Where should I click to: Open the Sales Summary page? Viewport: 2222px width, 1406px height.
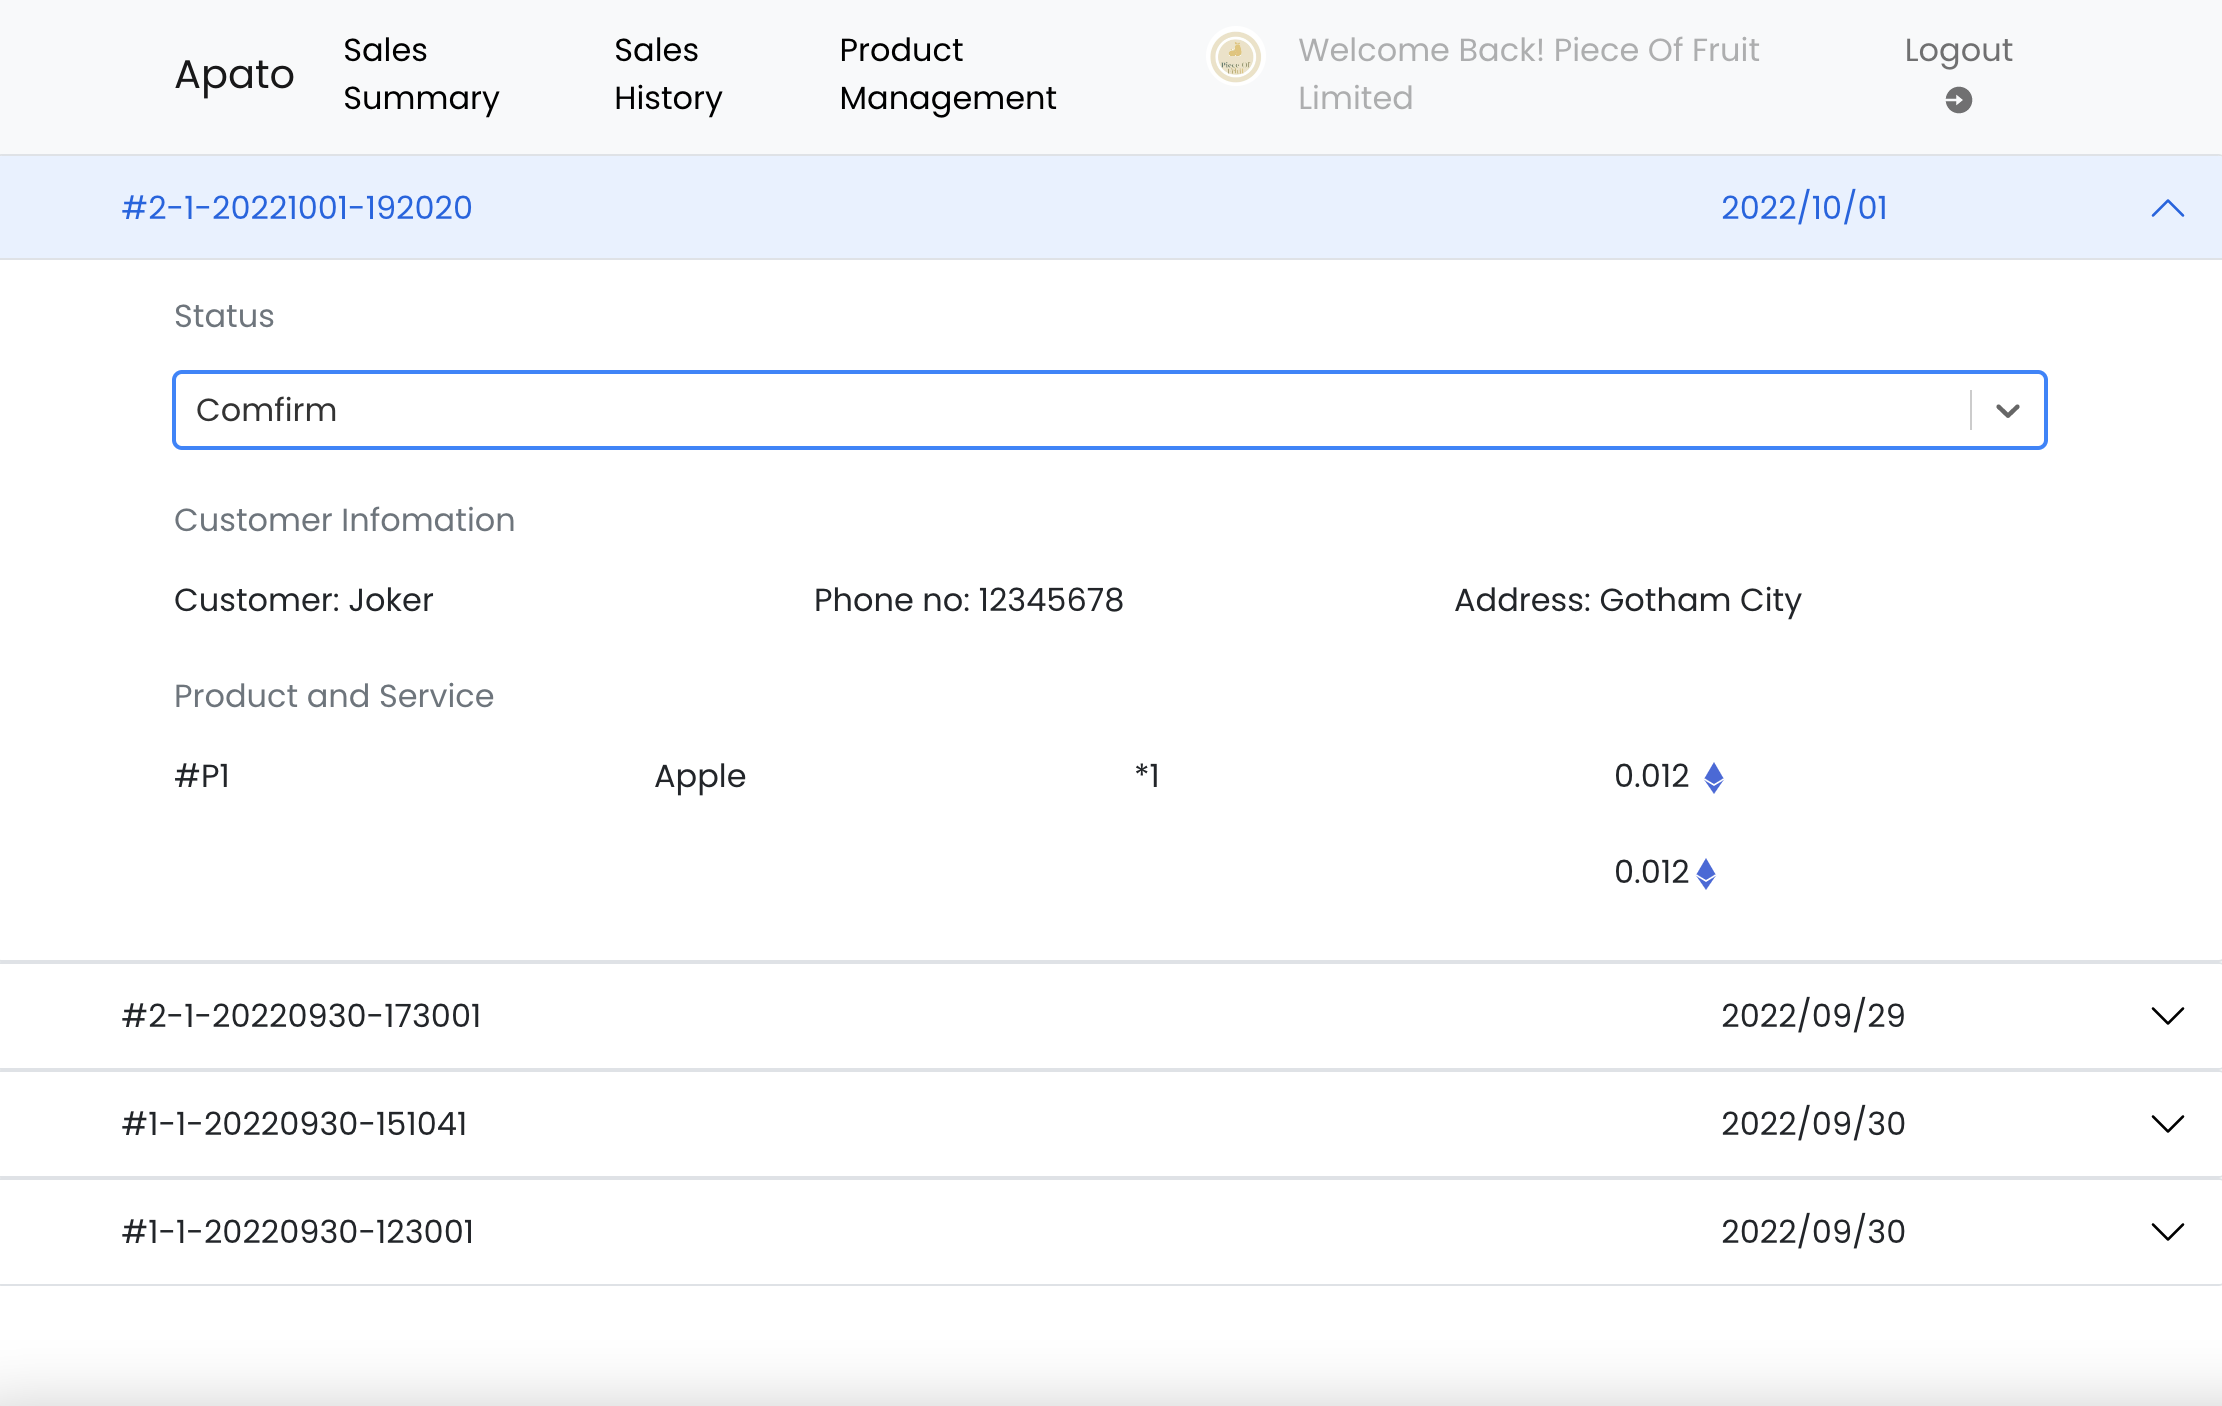tap(421, 74)
